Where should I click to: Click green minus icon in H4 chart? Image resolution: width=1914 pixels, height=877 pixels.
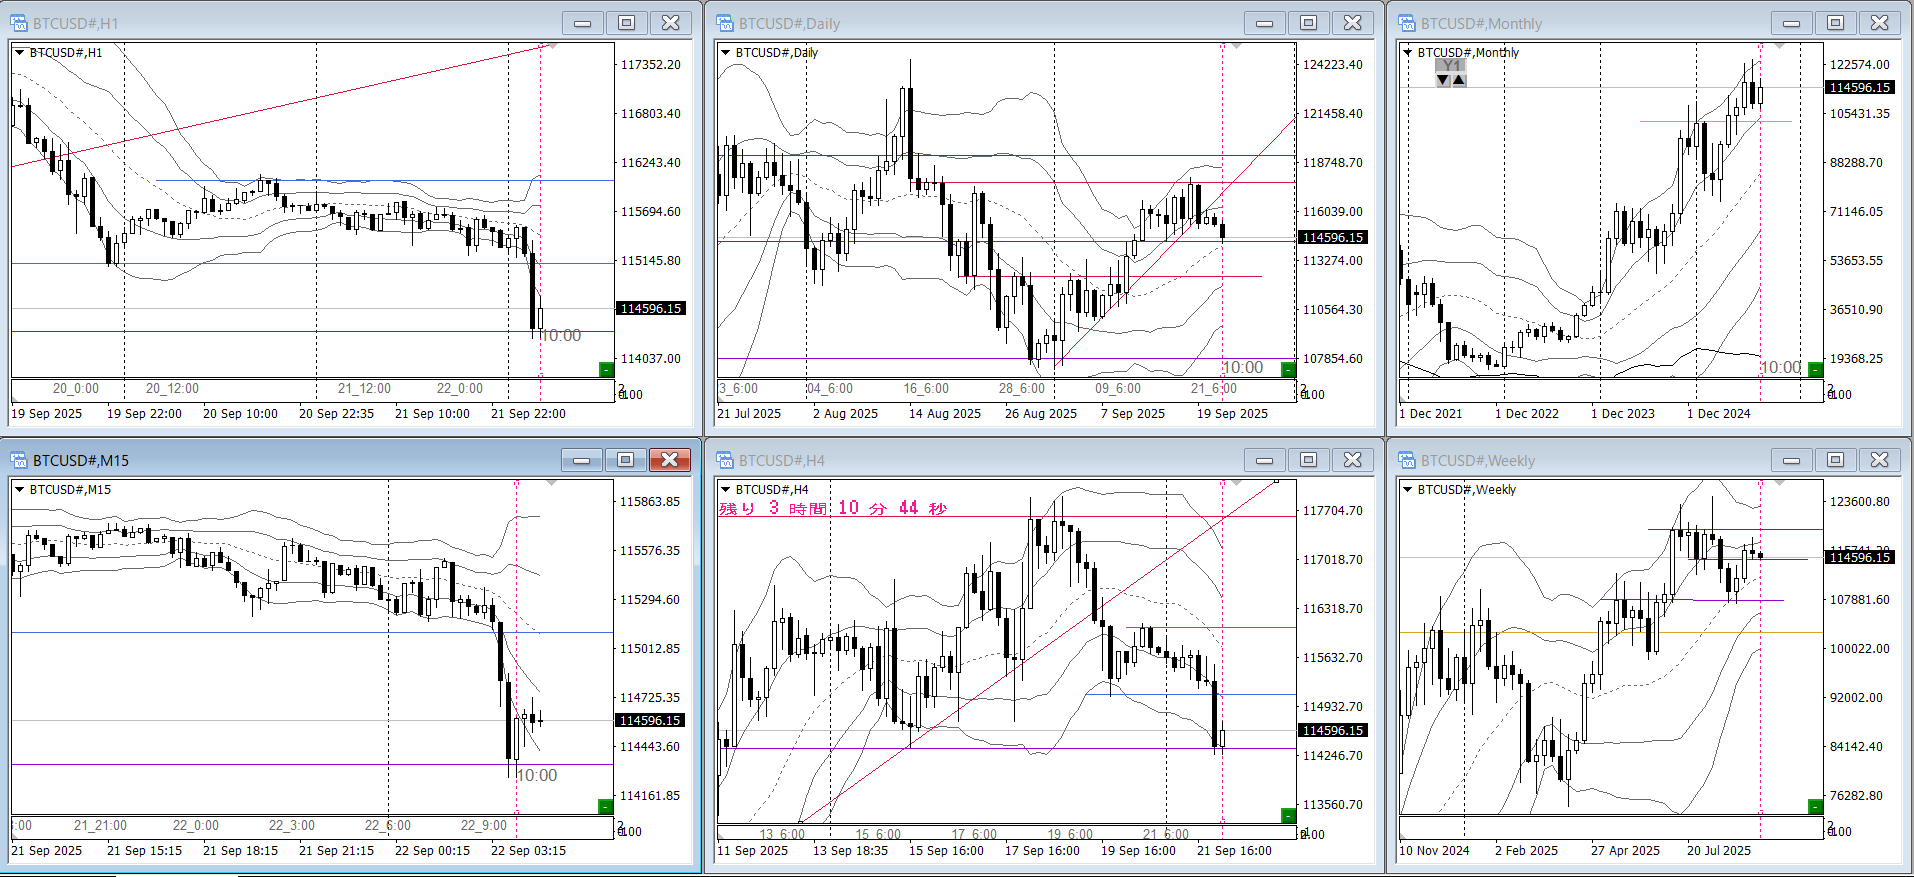1288,815
